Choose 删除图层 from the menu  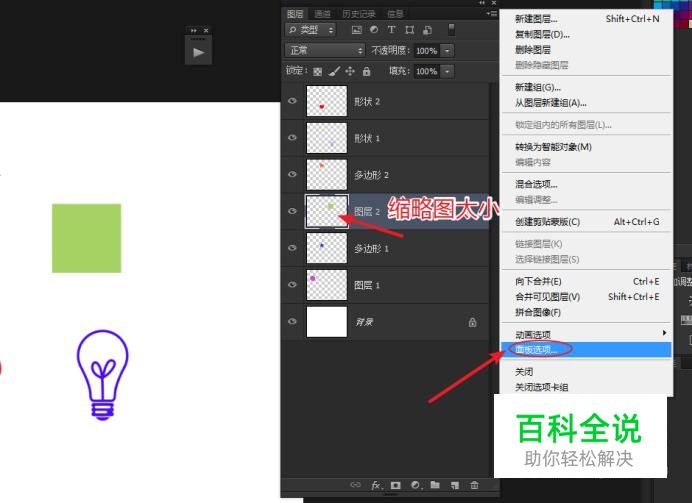586,50
